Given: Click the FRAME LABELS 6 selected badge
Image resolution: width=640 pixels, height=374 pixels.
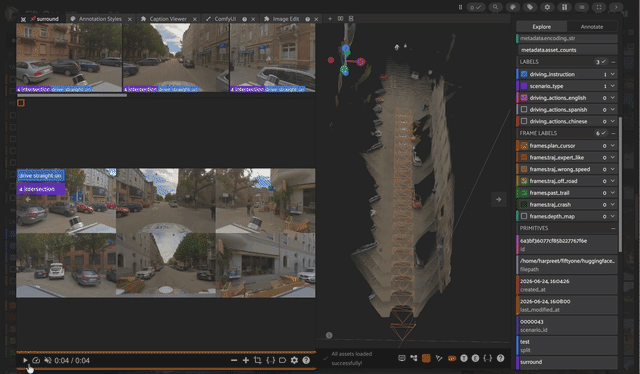Looking at the screenshot, I should (600, 133).
